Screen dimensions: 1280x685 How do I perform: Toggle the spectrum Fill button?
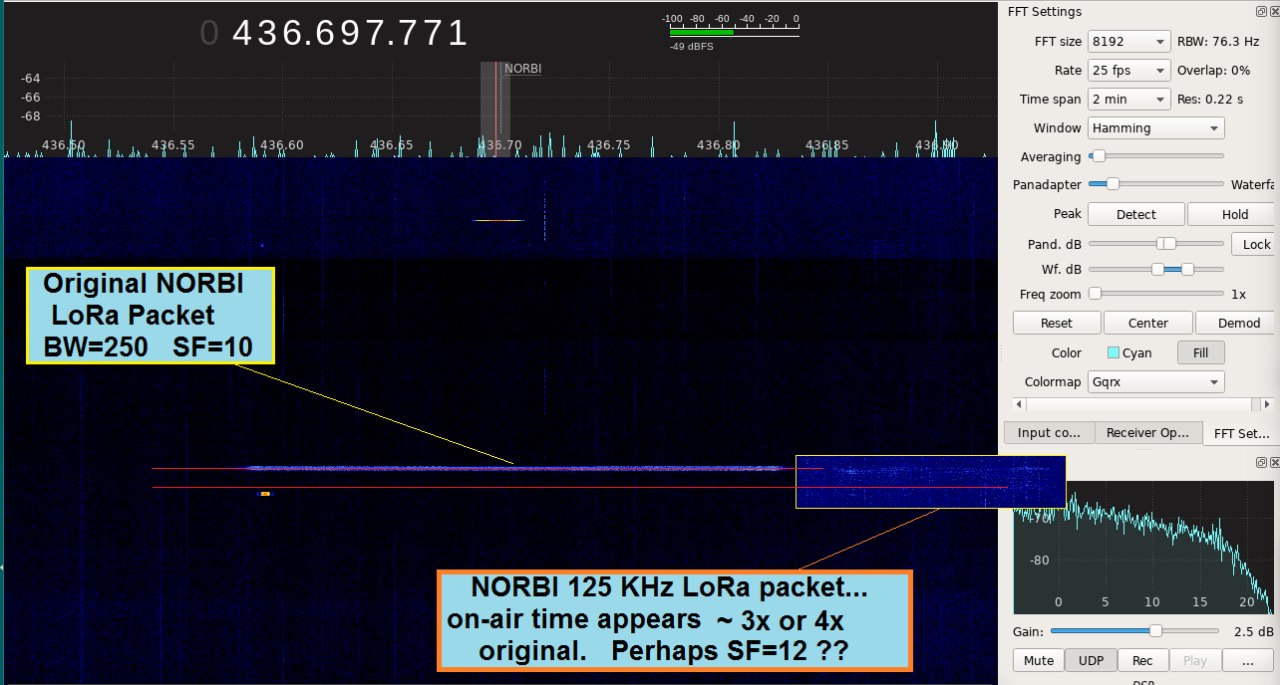coord(1200,353)
